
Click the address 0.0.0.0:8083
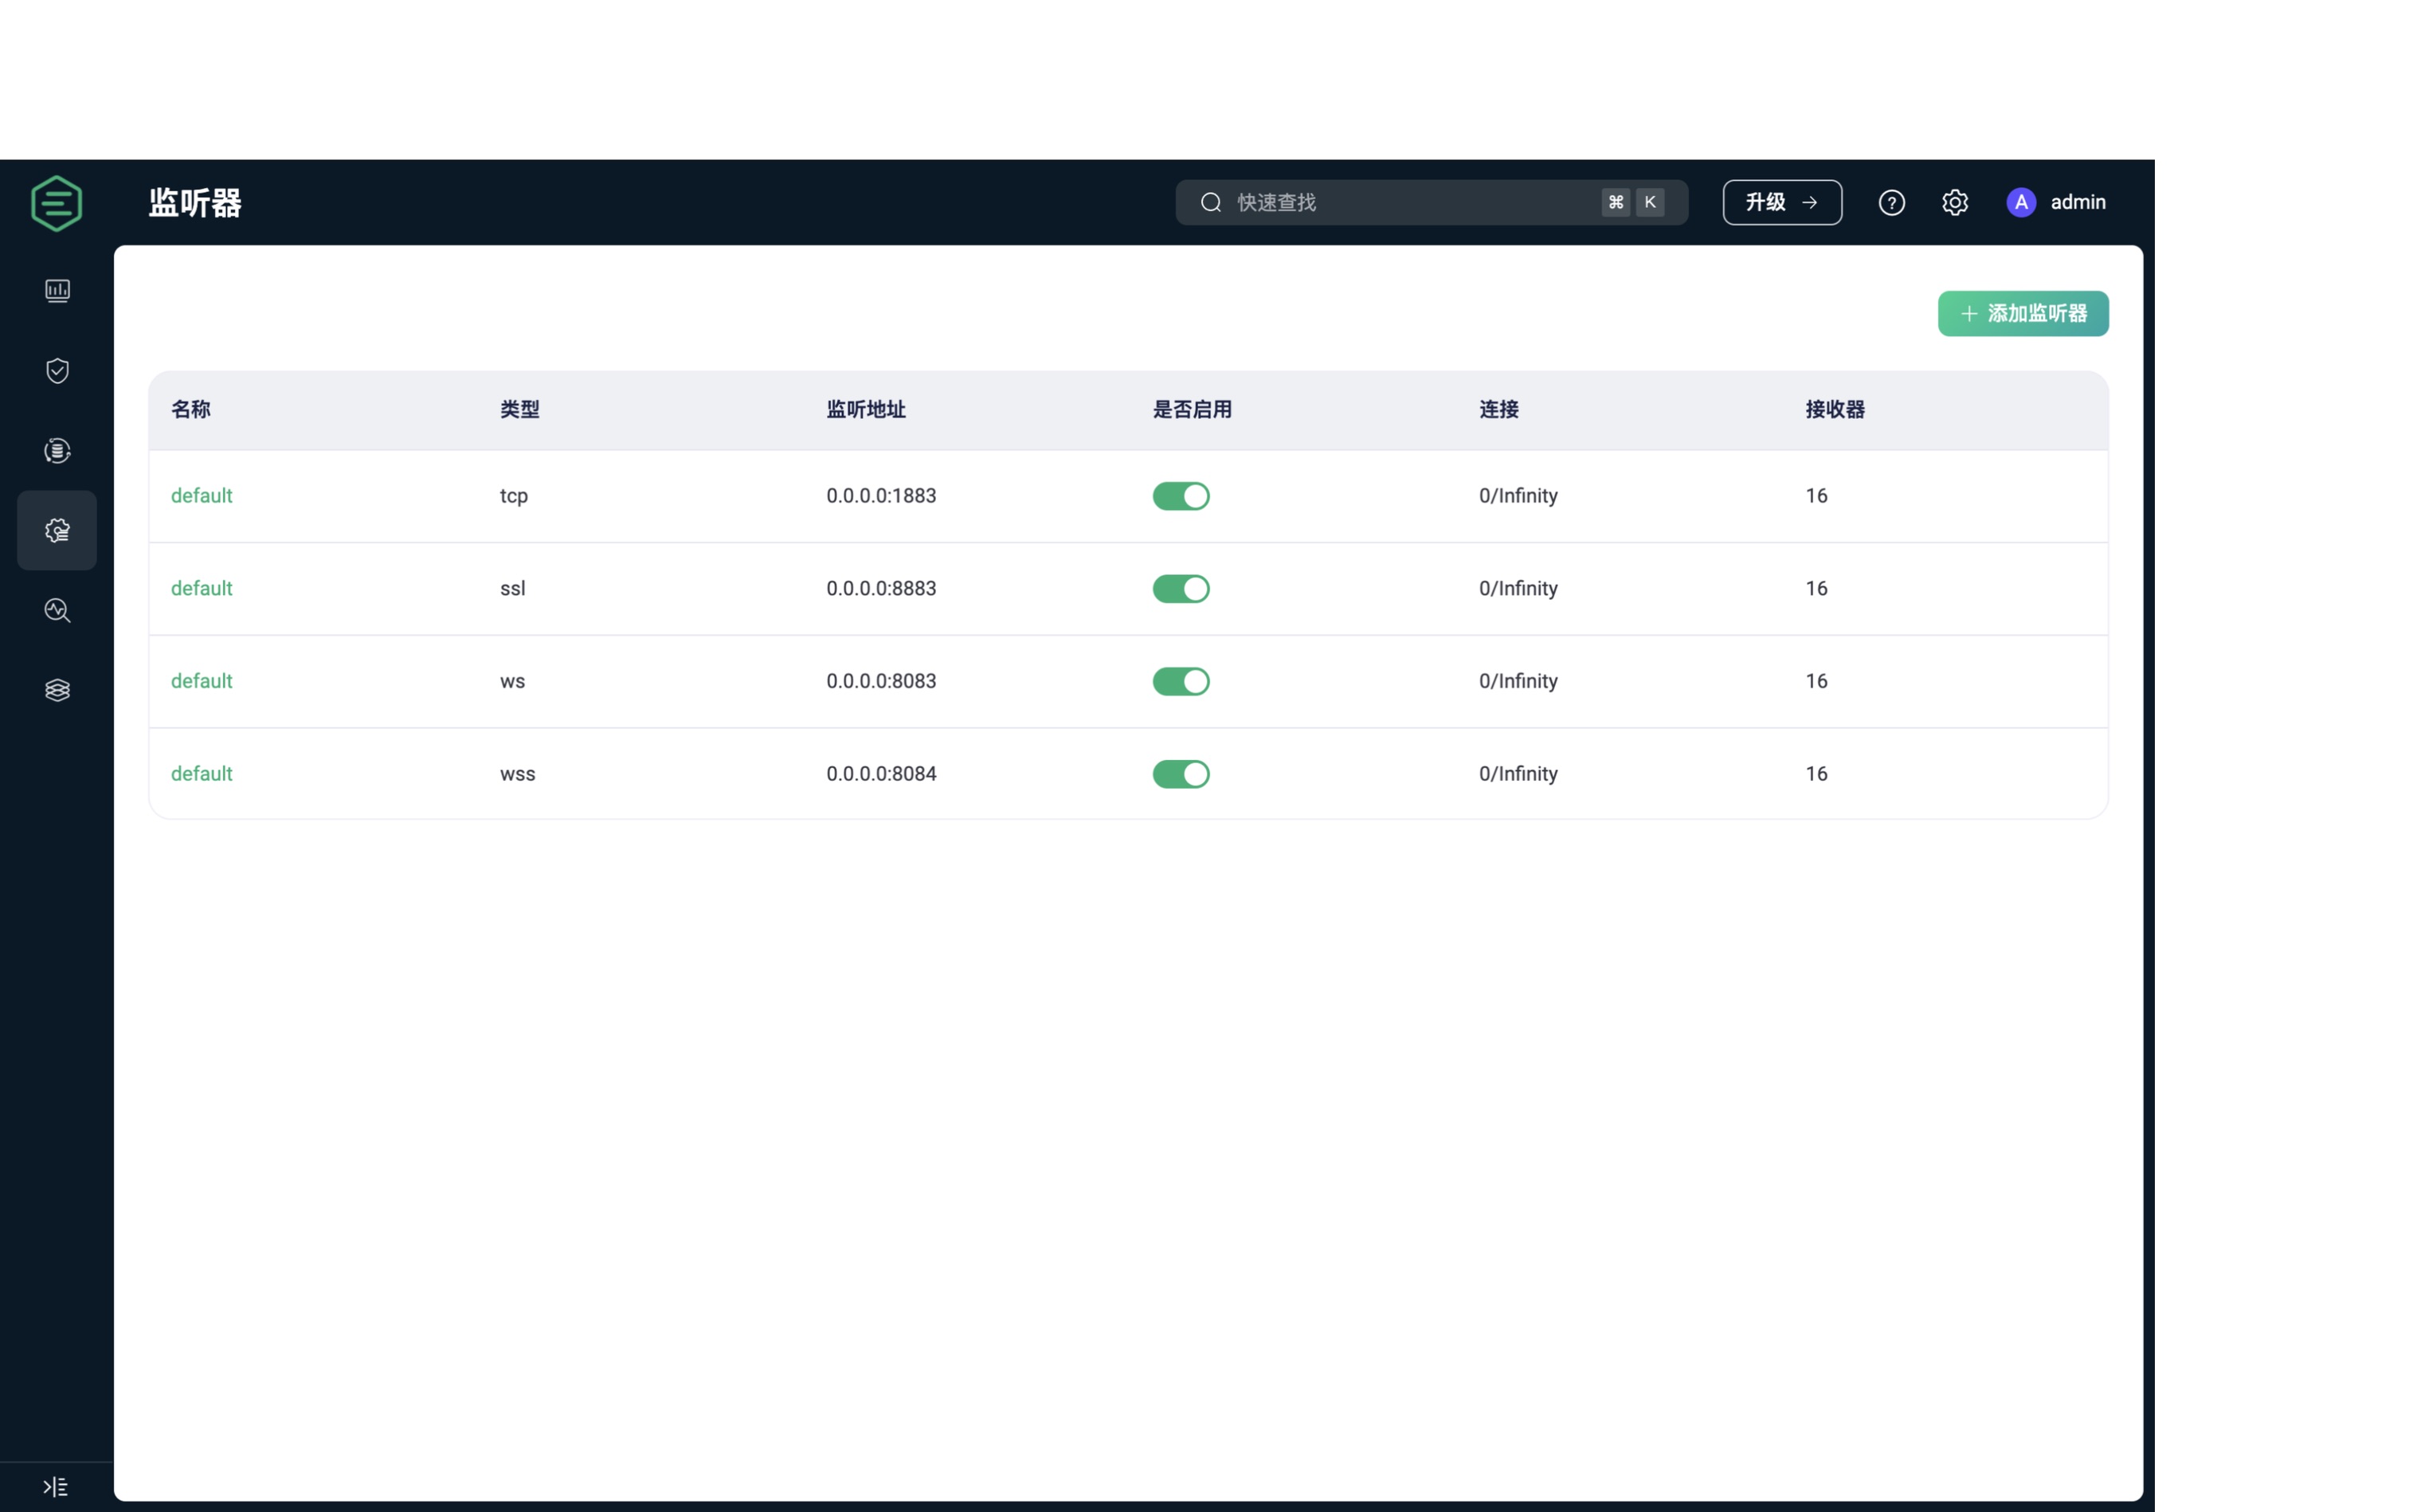tap(881, 681)
